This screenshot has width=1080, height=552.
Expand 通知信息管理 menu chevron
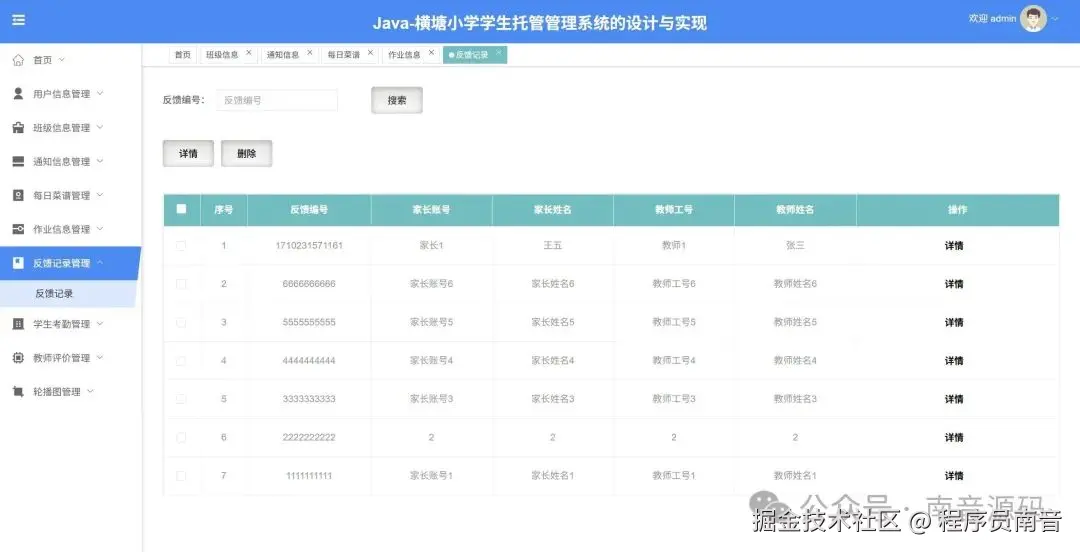(100, 161)
